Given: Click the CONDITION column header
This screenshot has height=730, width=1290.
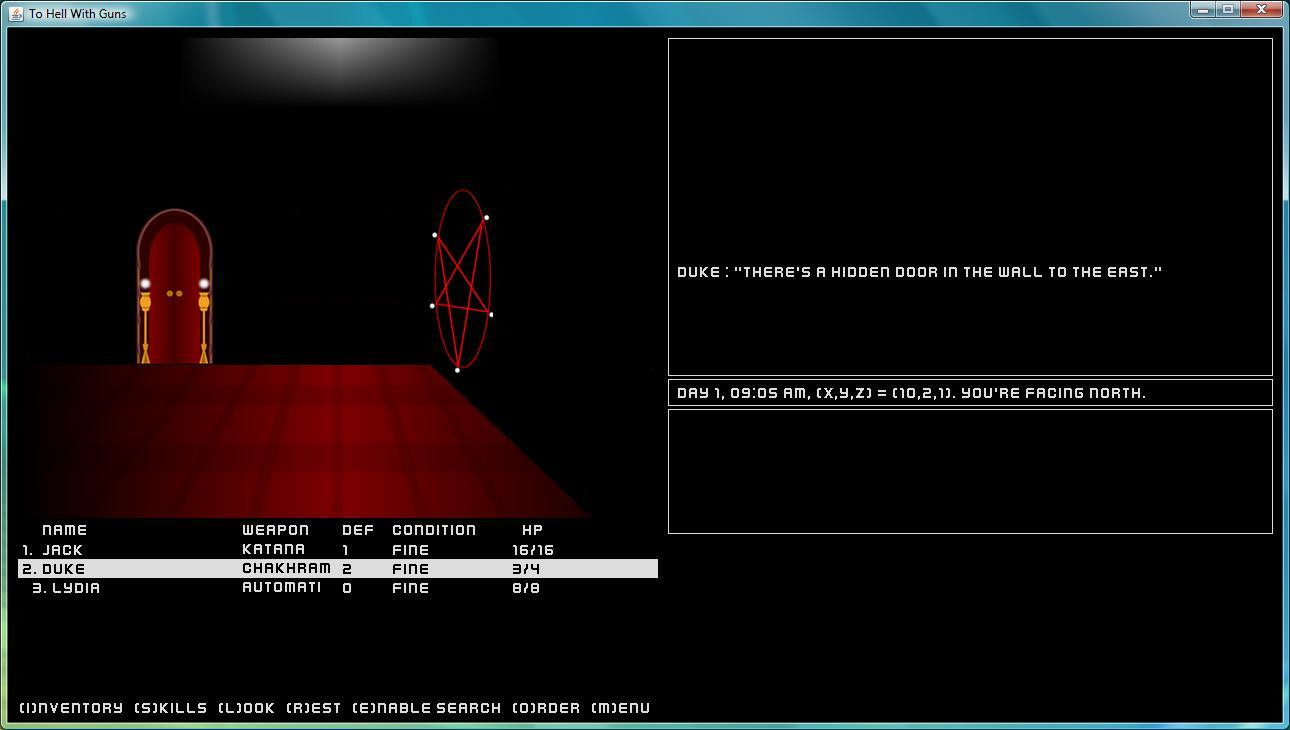Looking at the screenshot, I should (434, 530).
